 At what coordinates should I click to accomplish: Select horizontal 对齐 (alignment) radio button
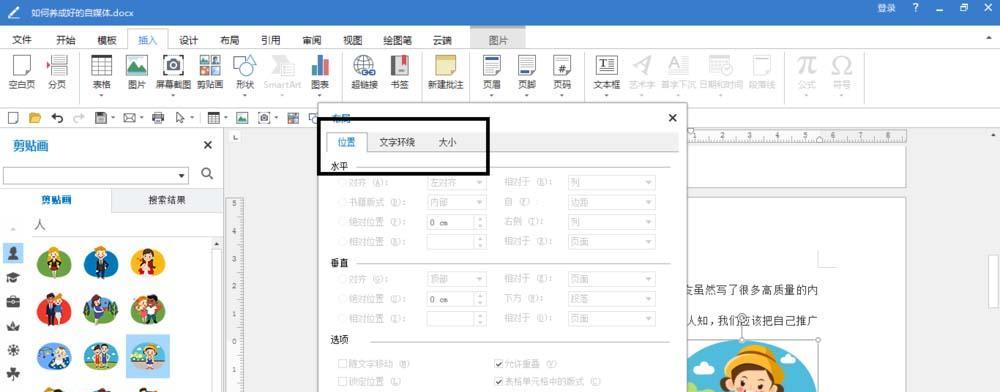pos(342,183)
